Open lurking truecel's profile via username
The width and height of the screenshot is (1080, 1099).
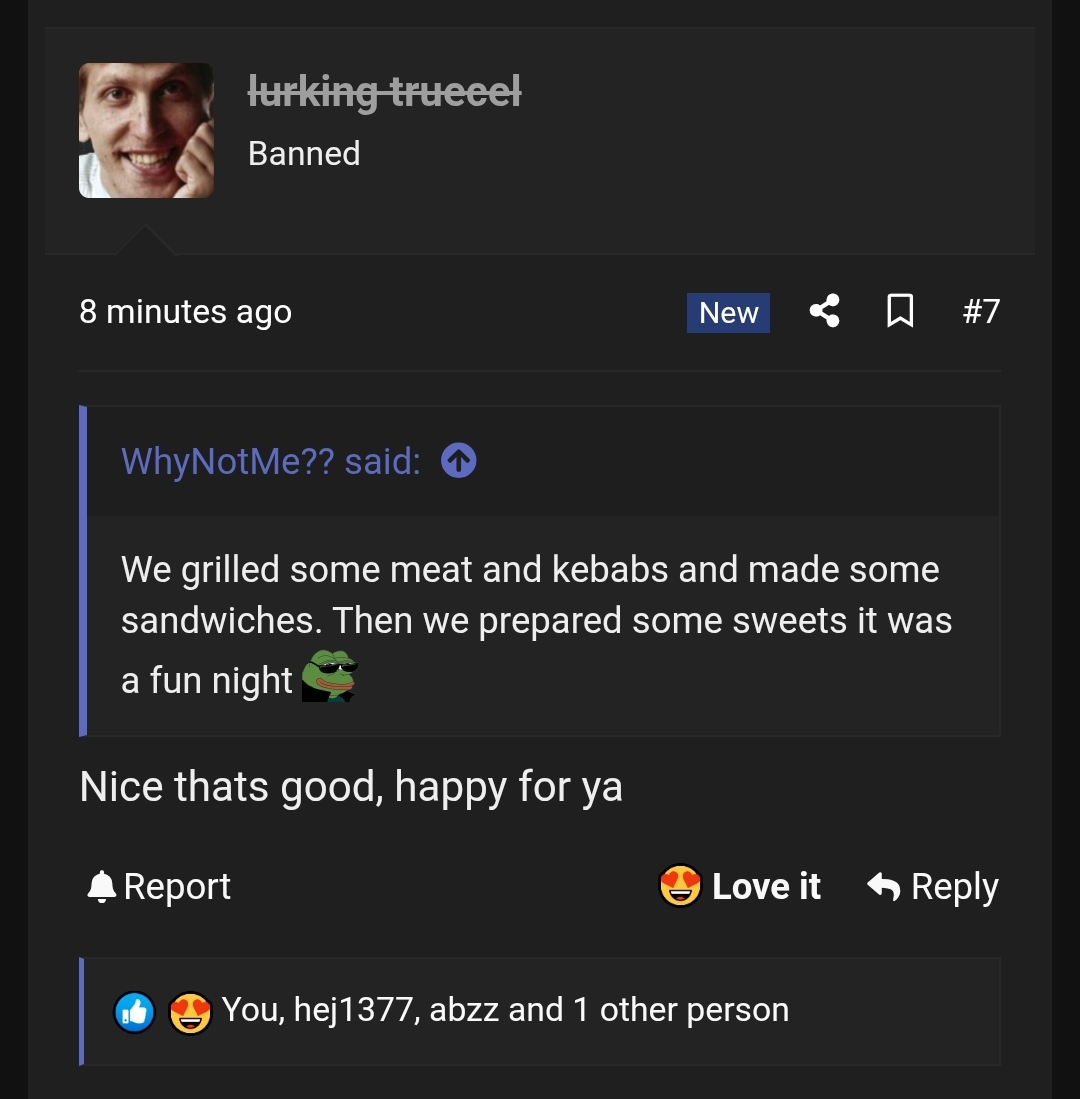(x=385, y=92)
